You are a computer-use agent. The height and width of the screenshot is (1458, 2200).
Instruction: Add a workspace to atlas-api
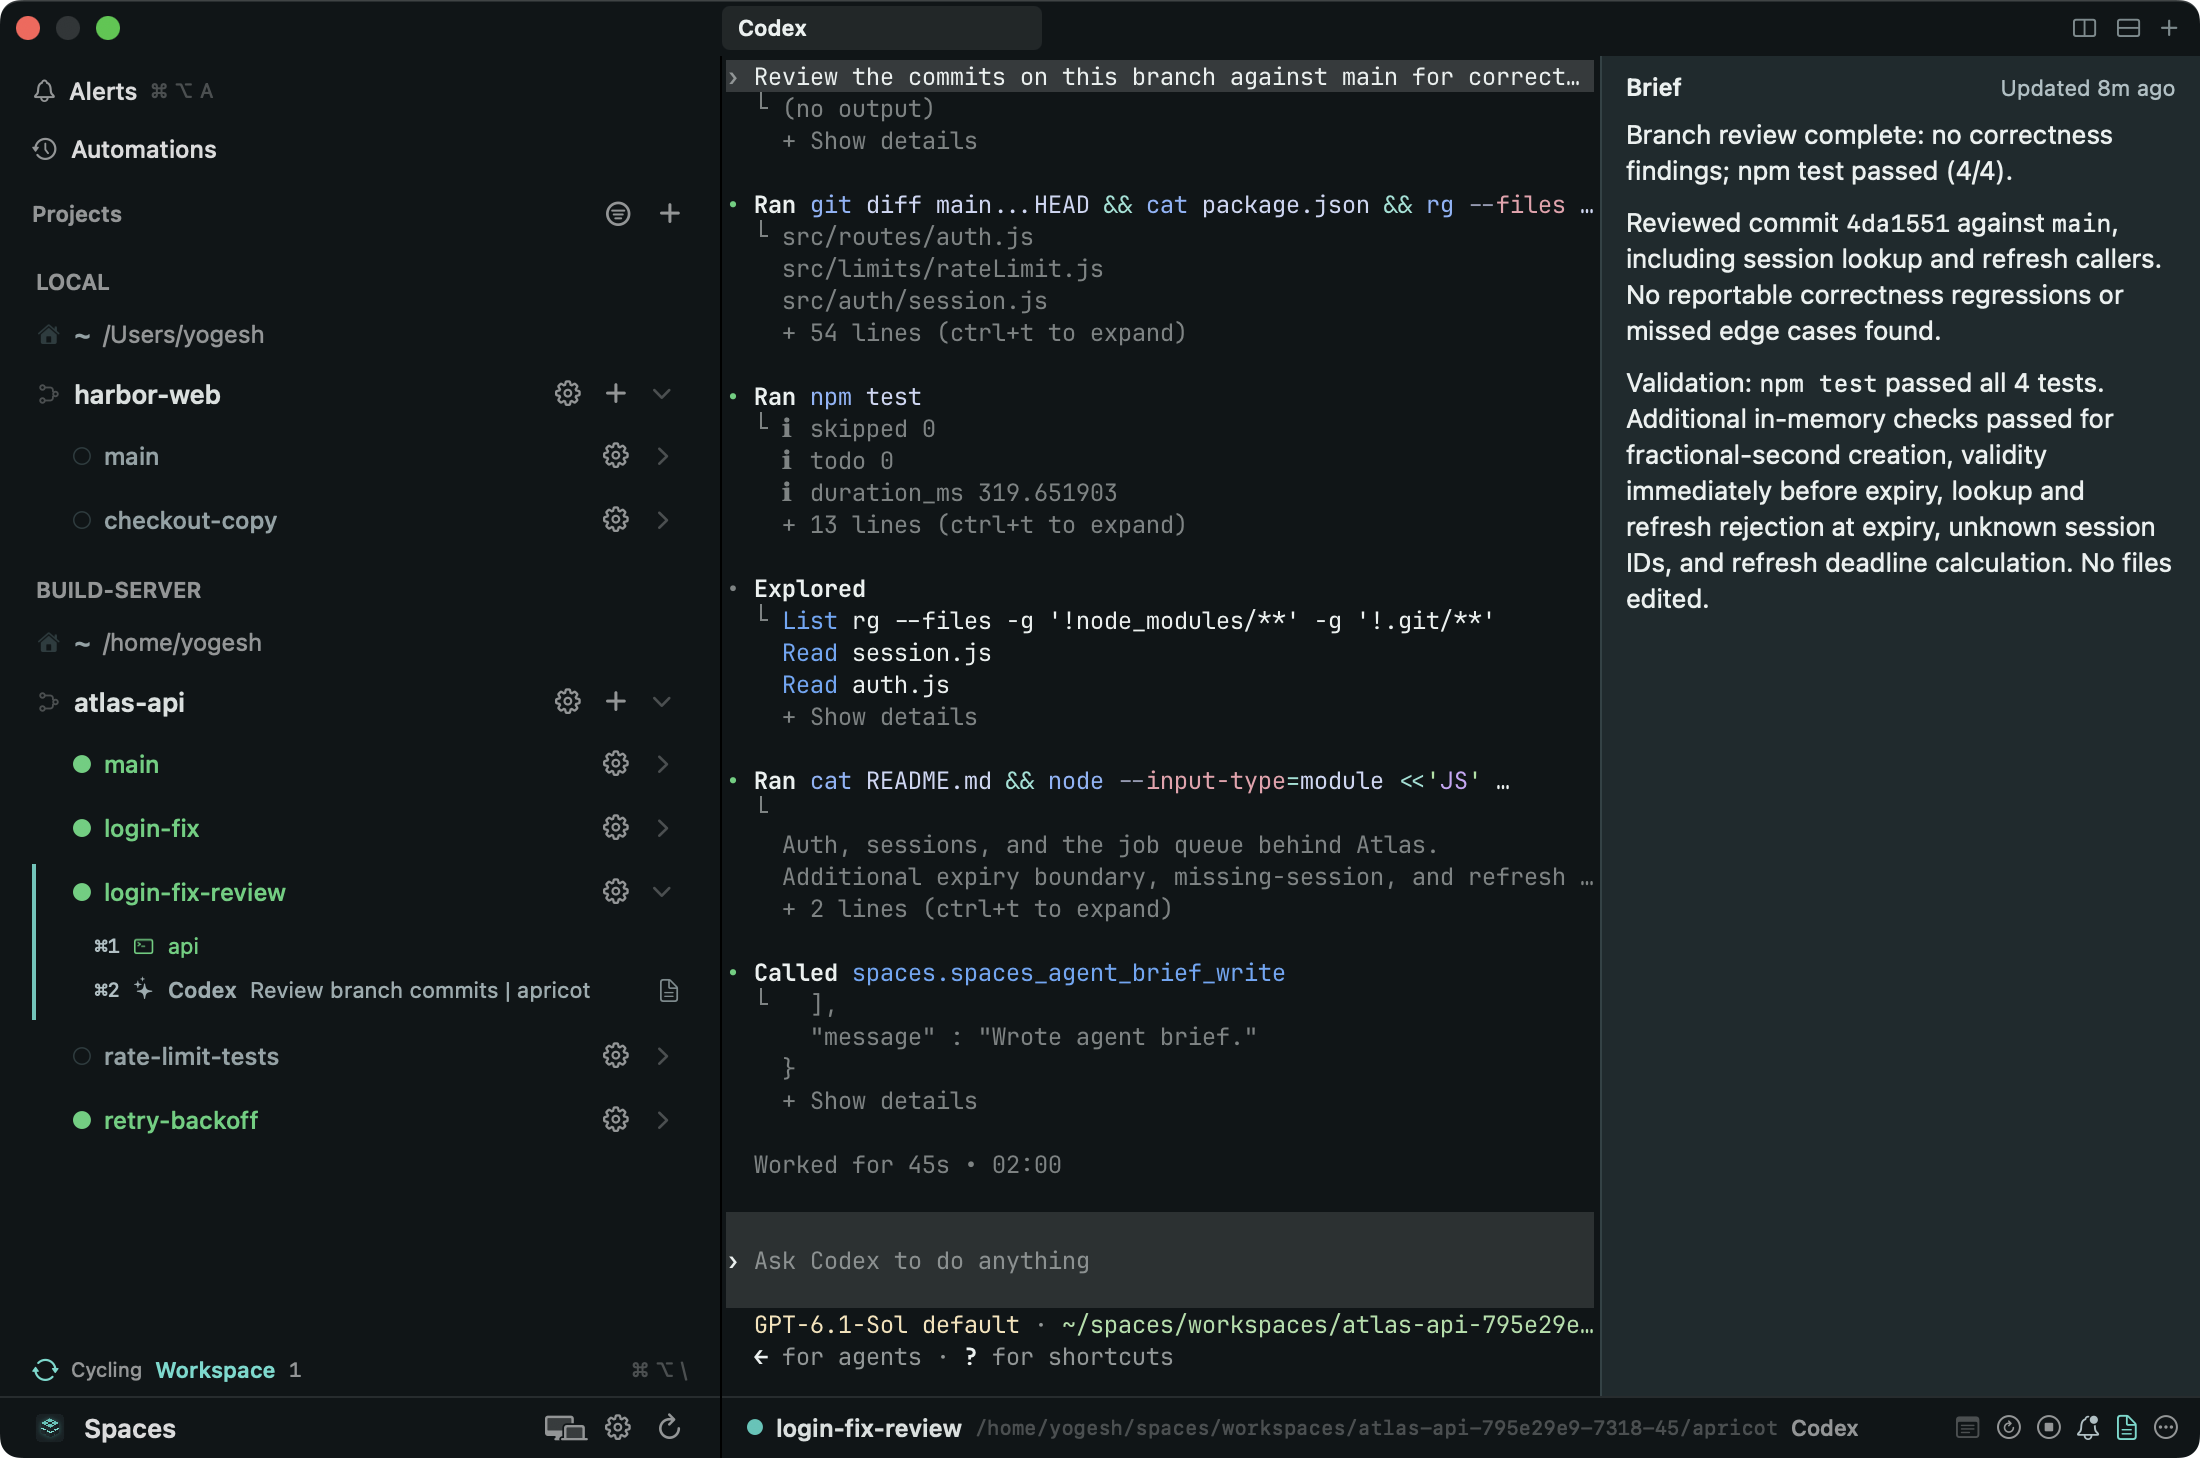tap(616, 702)
